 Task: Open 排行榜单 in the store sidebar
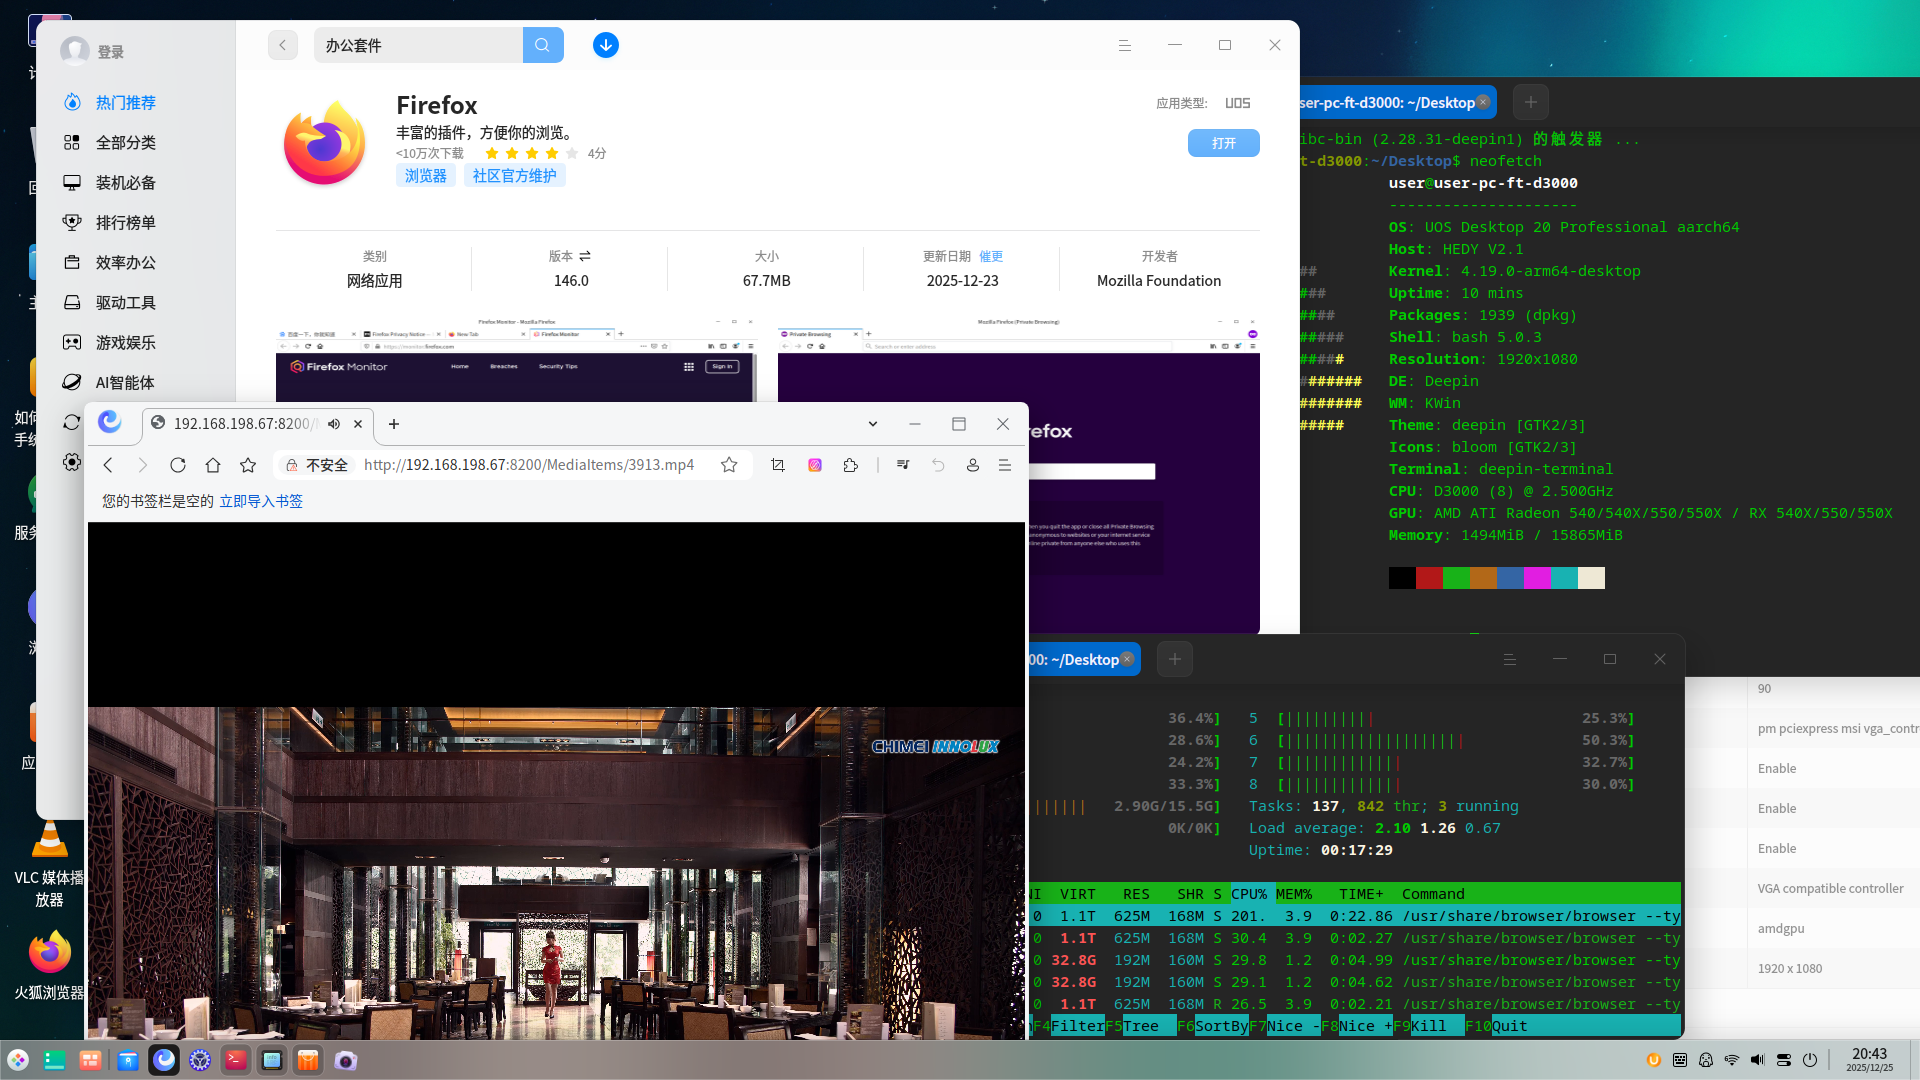125,223
